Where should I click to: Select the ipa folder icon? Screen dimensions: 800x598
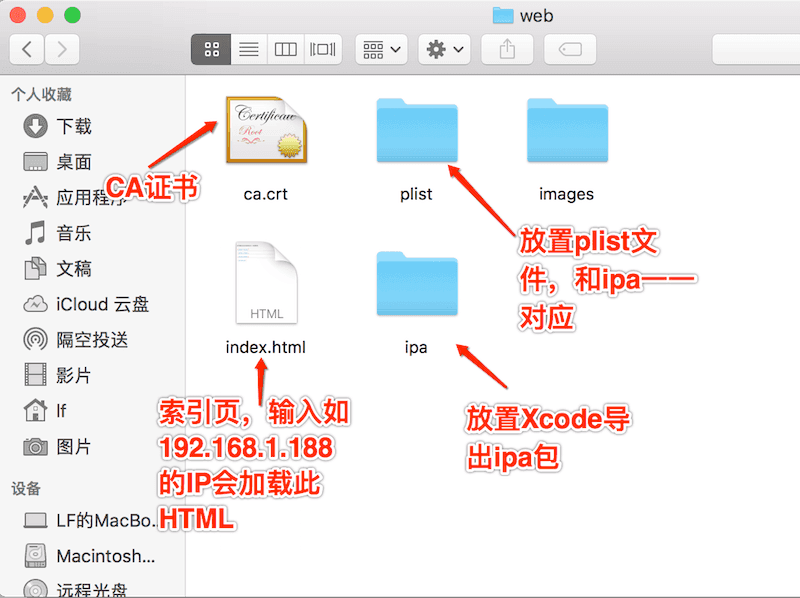417,284
